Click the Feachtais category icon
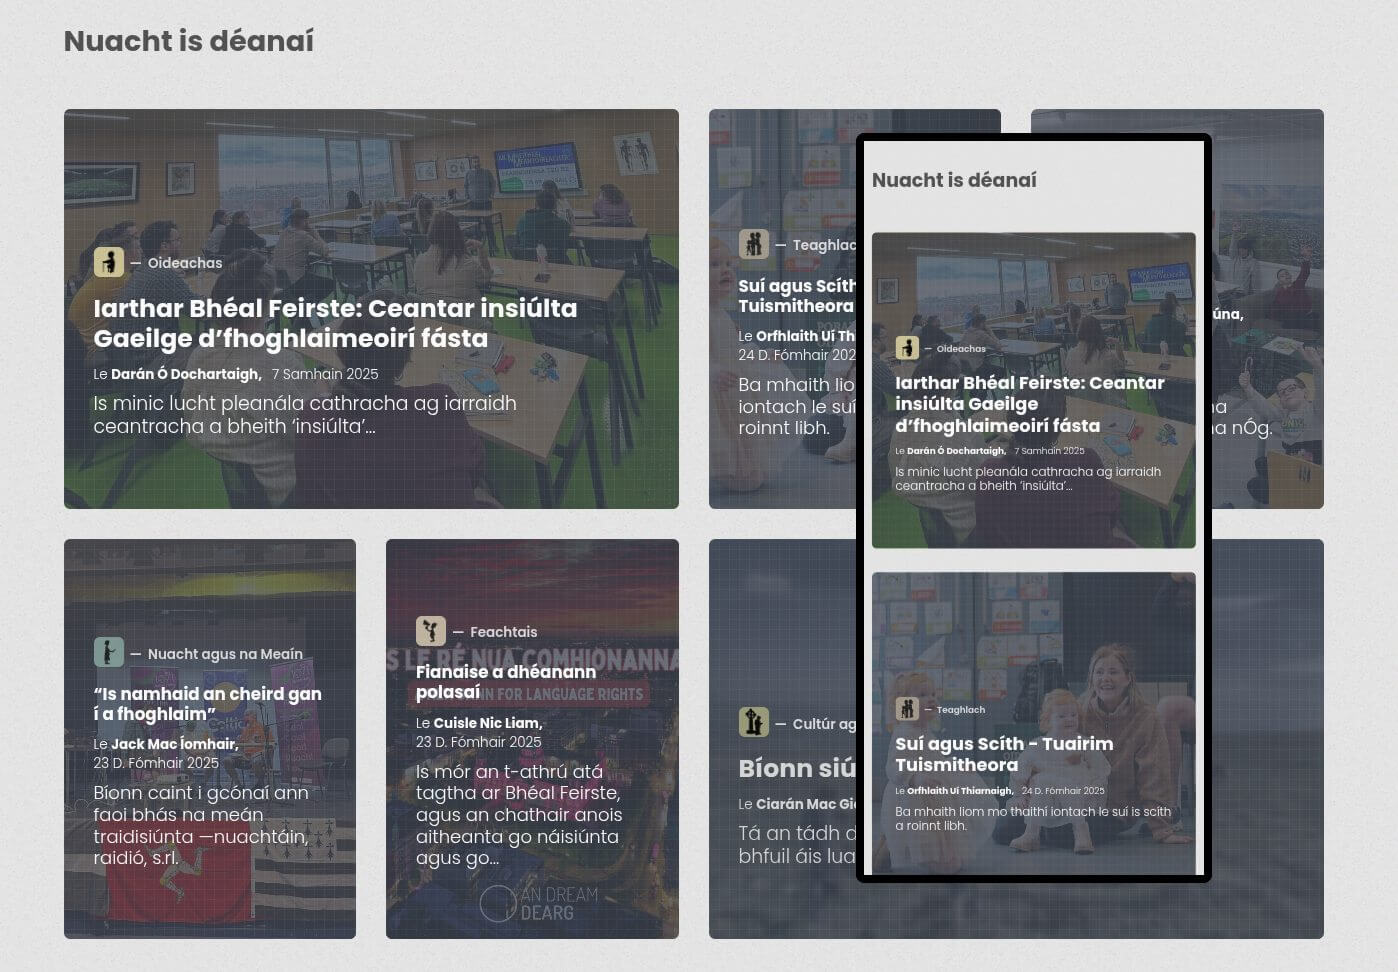 431,631
